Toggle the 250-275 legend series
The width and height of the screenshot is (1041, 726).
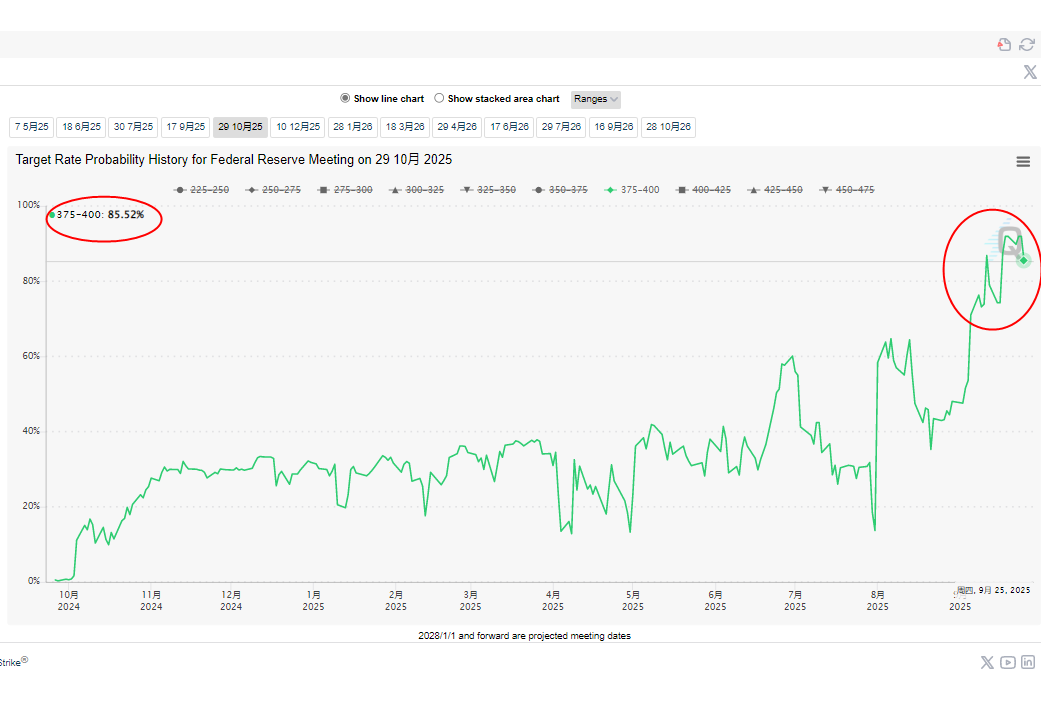273,190
